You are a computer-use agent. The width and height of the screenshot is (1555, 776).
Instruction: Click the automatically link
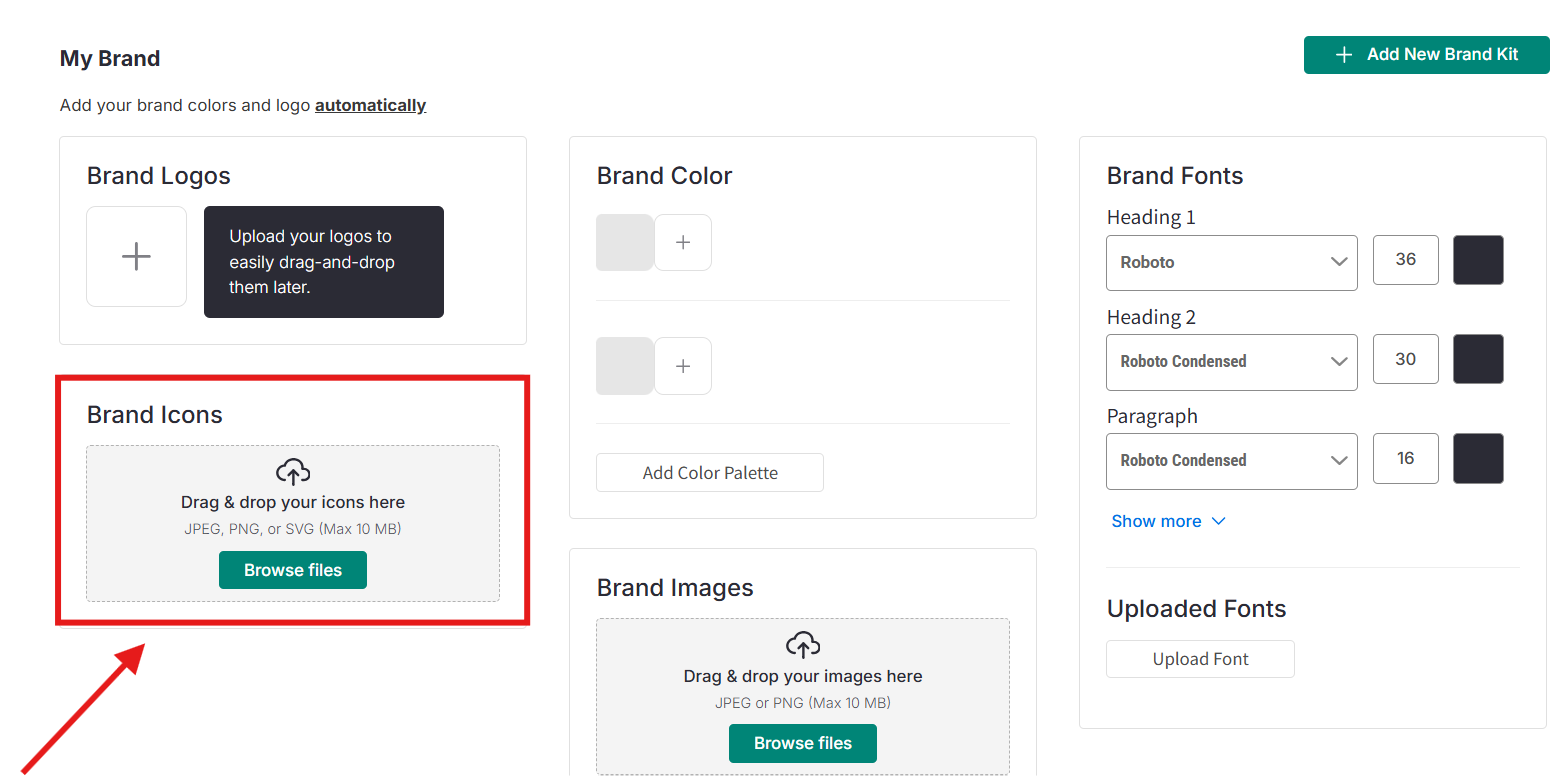pyautogui.click(x=370, y=105)
